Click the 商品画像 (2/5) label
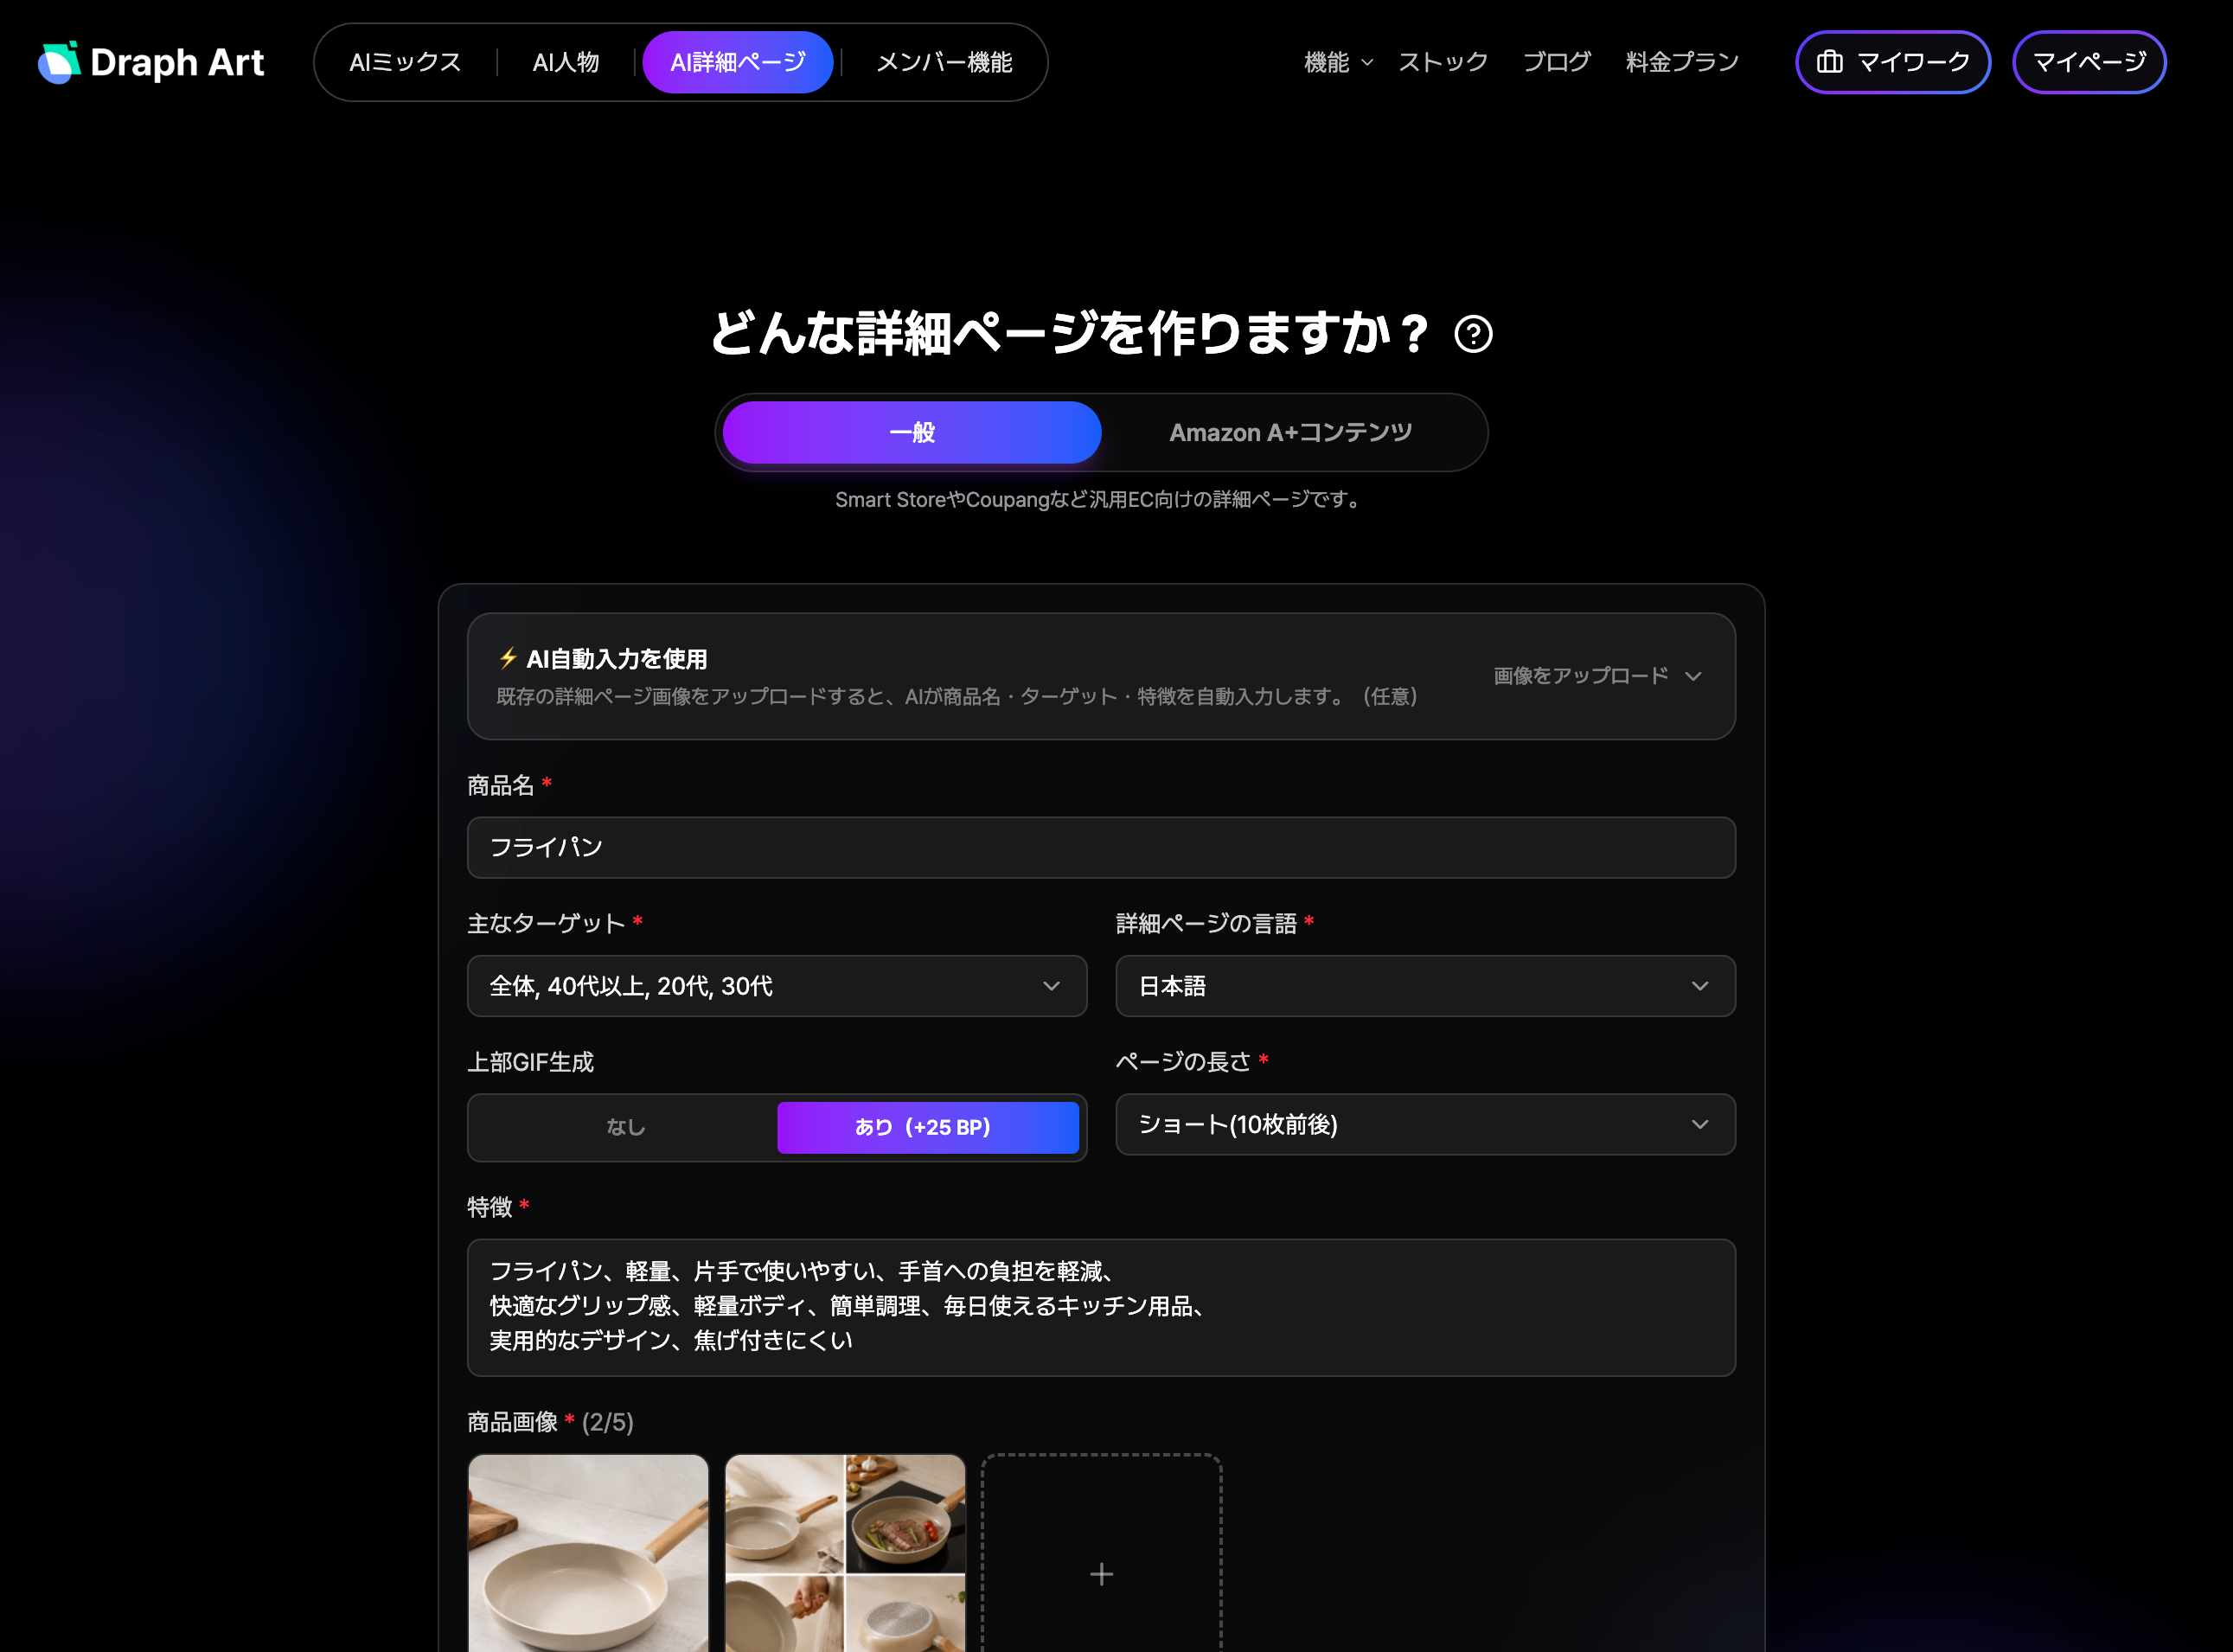Screen dimensions: 2233x1652 (x=550, y=1421)
